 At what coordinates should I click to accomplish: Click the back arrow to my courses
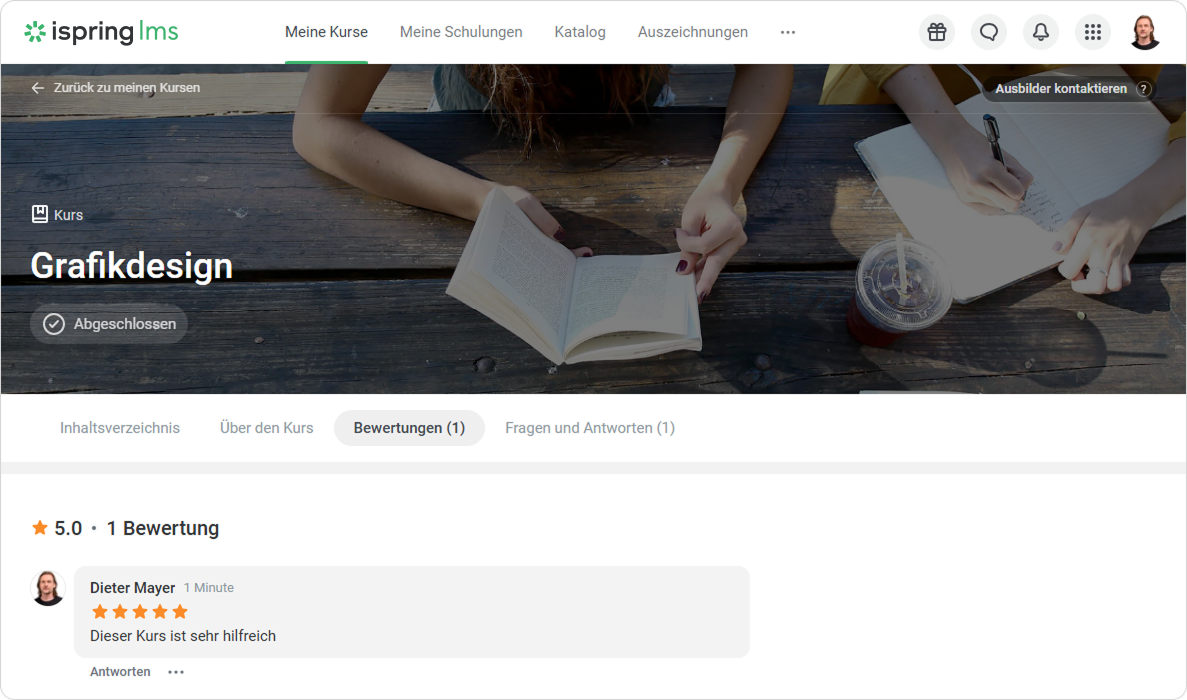point(38,88)
